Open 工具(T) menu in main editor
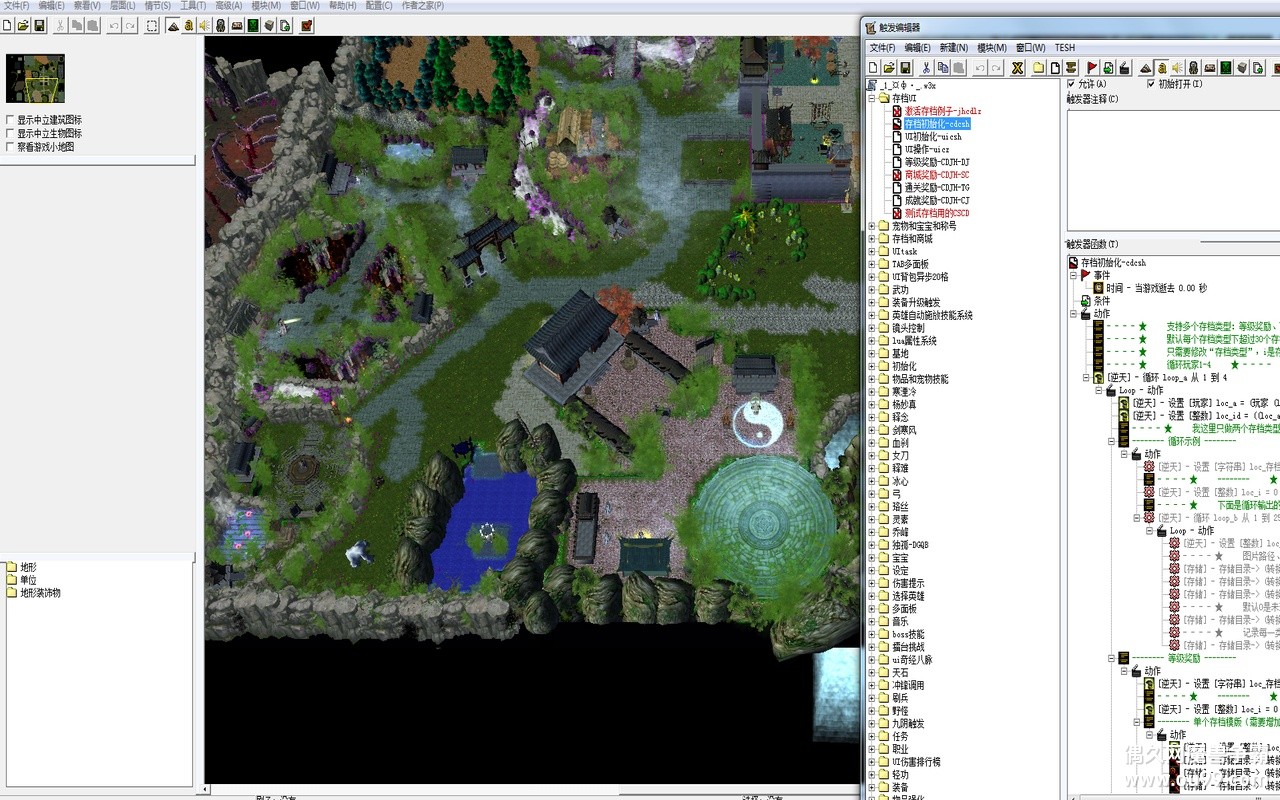The height and width of the screenshot is (800, 1280). click(193, 5)
